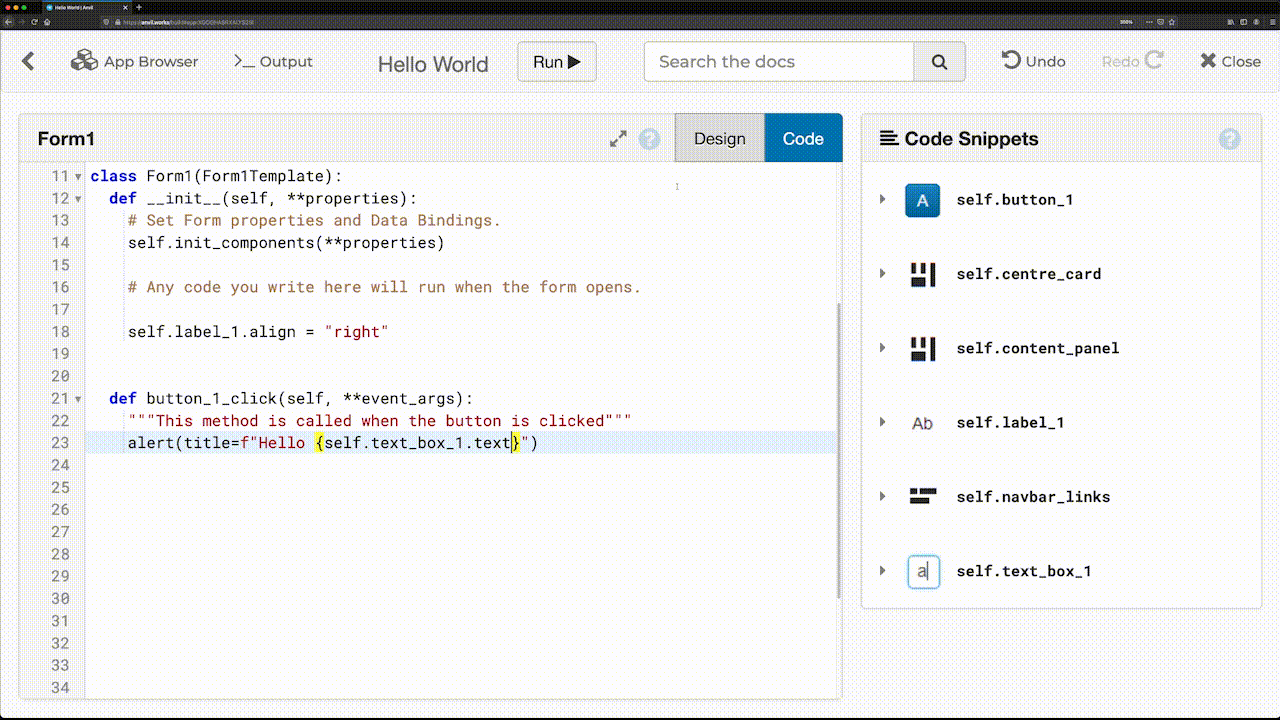
Task: Click the label_1 Ab icon
Action: coord(922,422)
